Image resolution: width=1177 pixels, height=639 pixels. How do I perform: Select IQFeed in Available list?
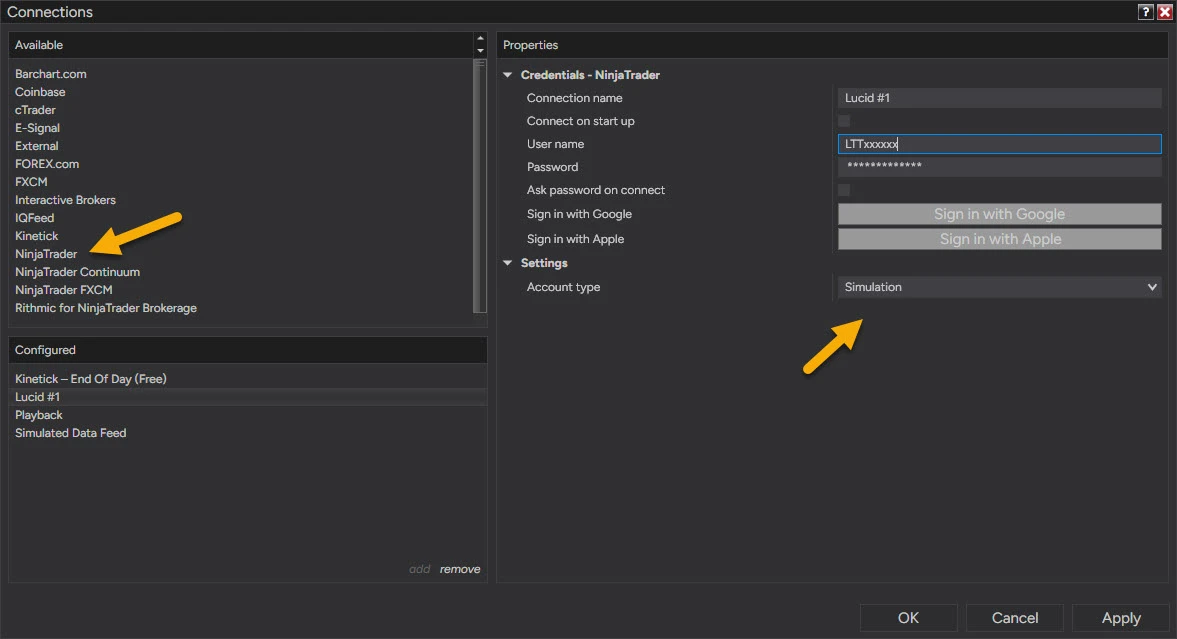coord(35,218)
